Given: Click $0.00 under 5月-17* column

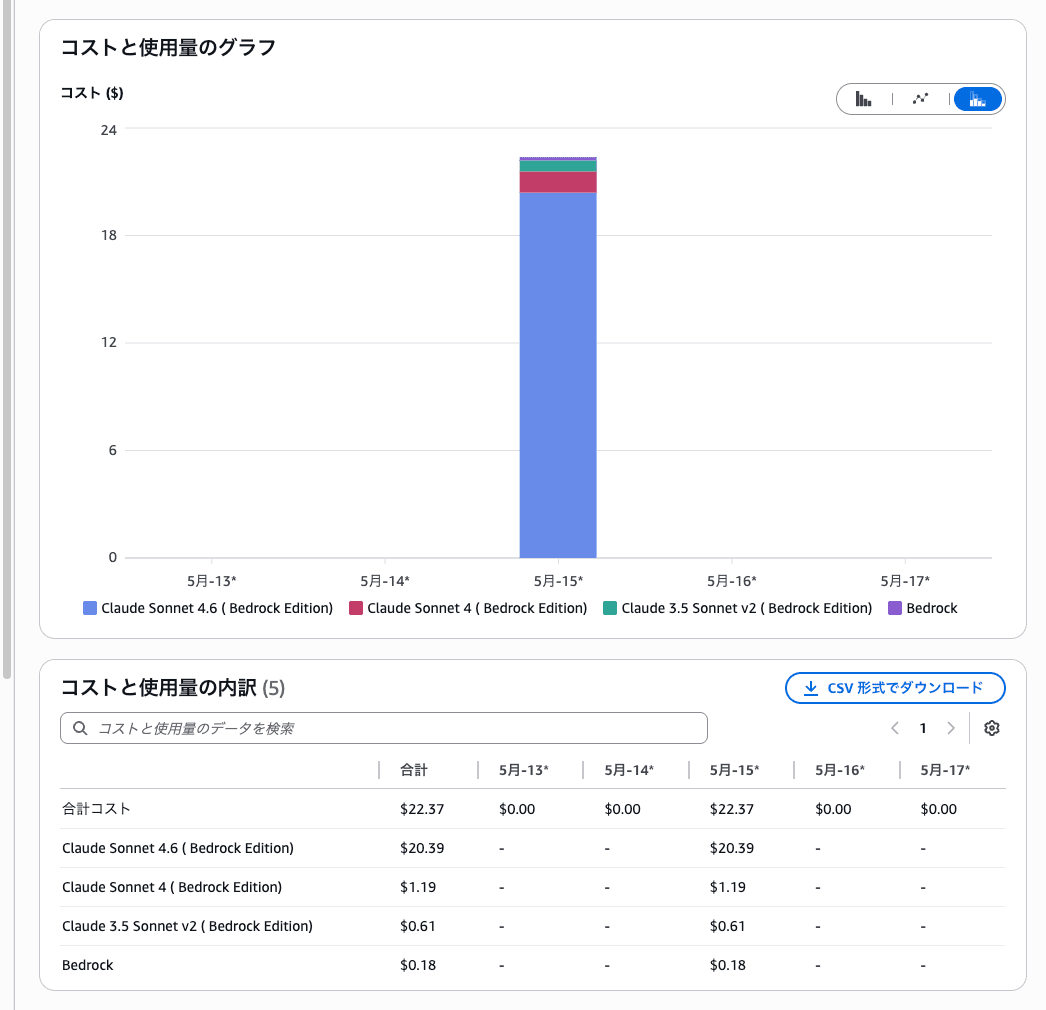Looking at the screenshot, I should 939,809.
